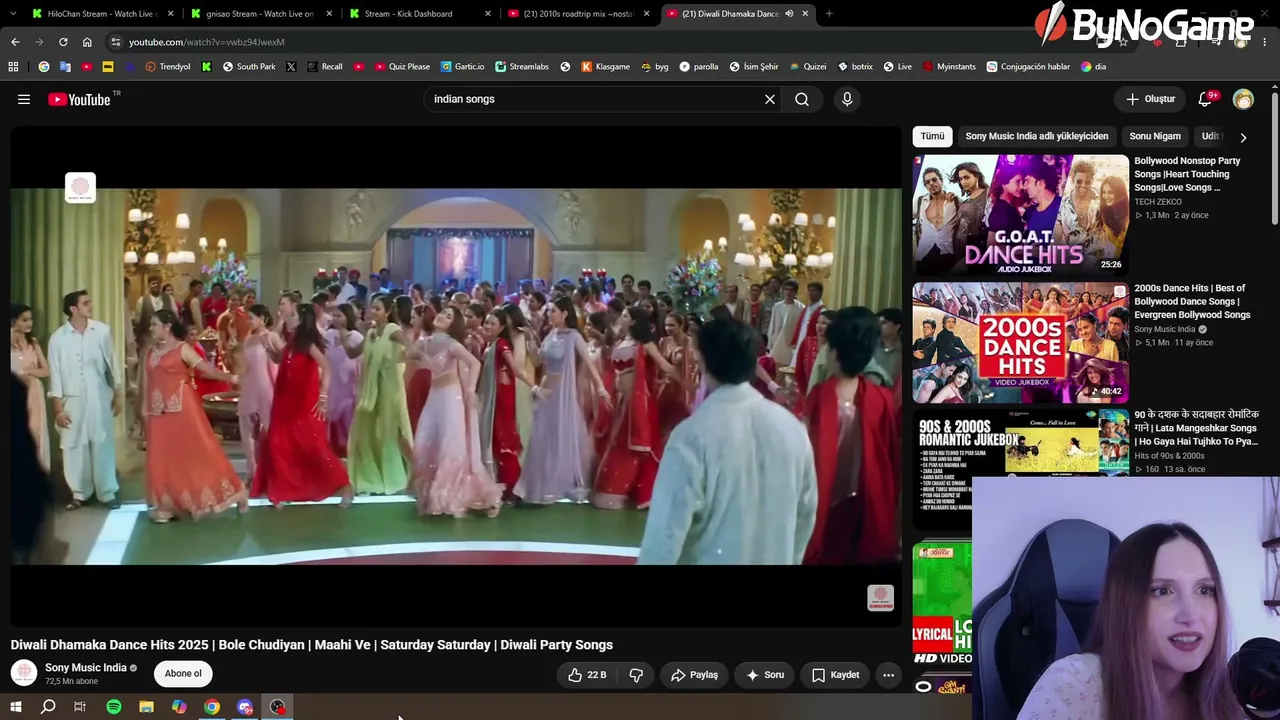Image resolution: width=1280 pixels, height=720 pixels.
Task: Select the Sonu Nigam filter chip
Action: 1155,136
